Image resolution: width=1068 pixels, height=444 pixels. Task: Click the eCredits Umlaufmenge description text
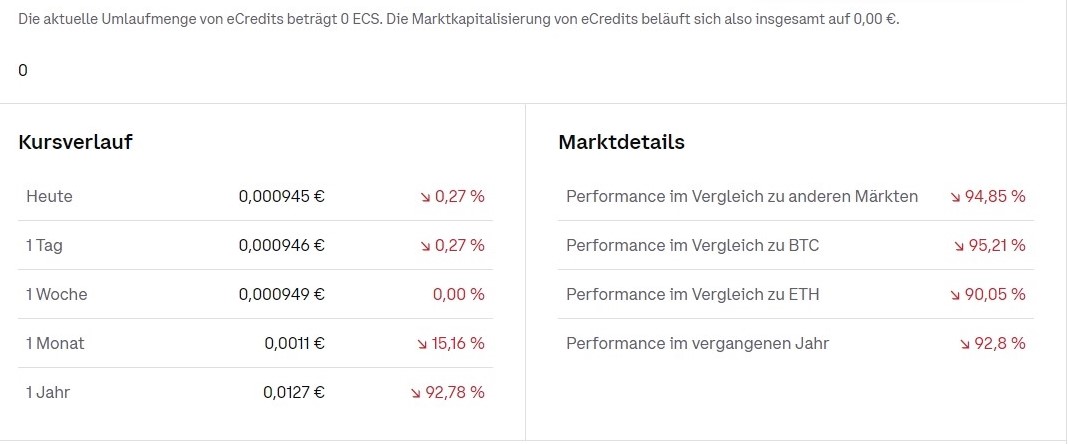(458, 19)
